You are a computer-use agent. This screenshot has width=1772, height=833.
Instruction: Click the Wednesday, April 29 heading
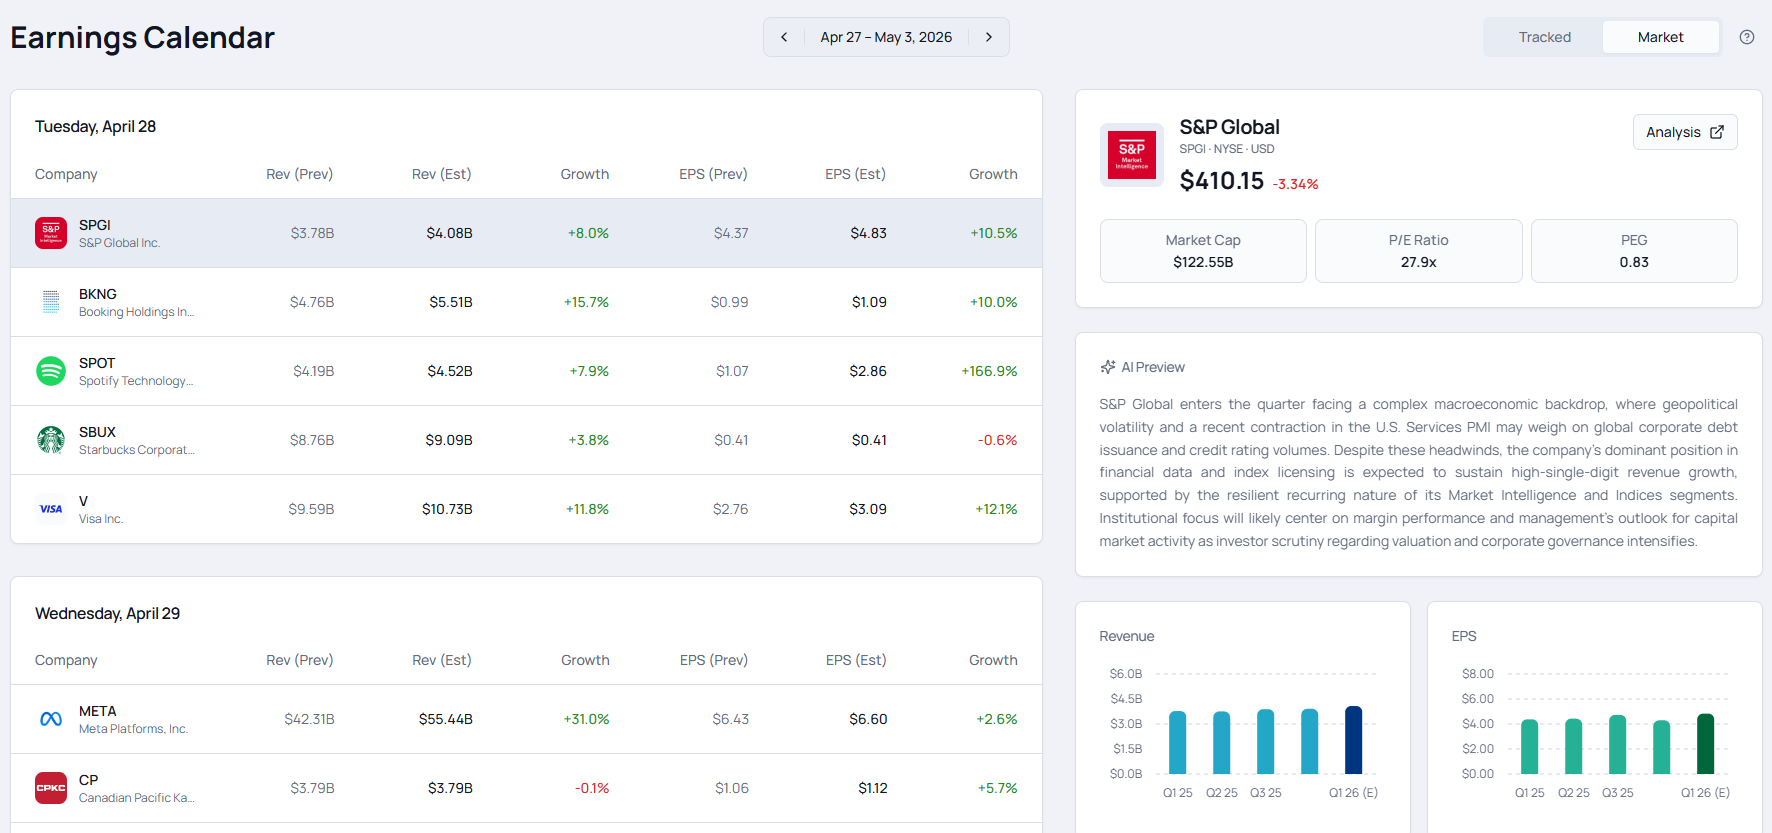(x=107, y=613)
